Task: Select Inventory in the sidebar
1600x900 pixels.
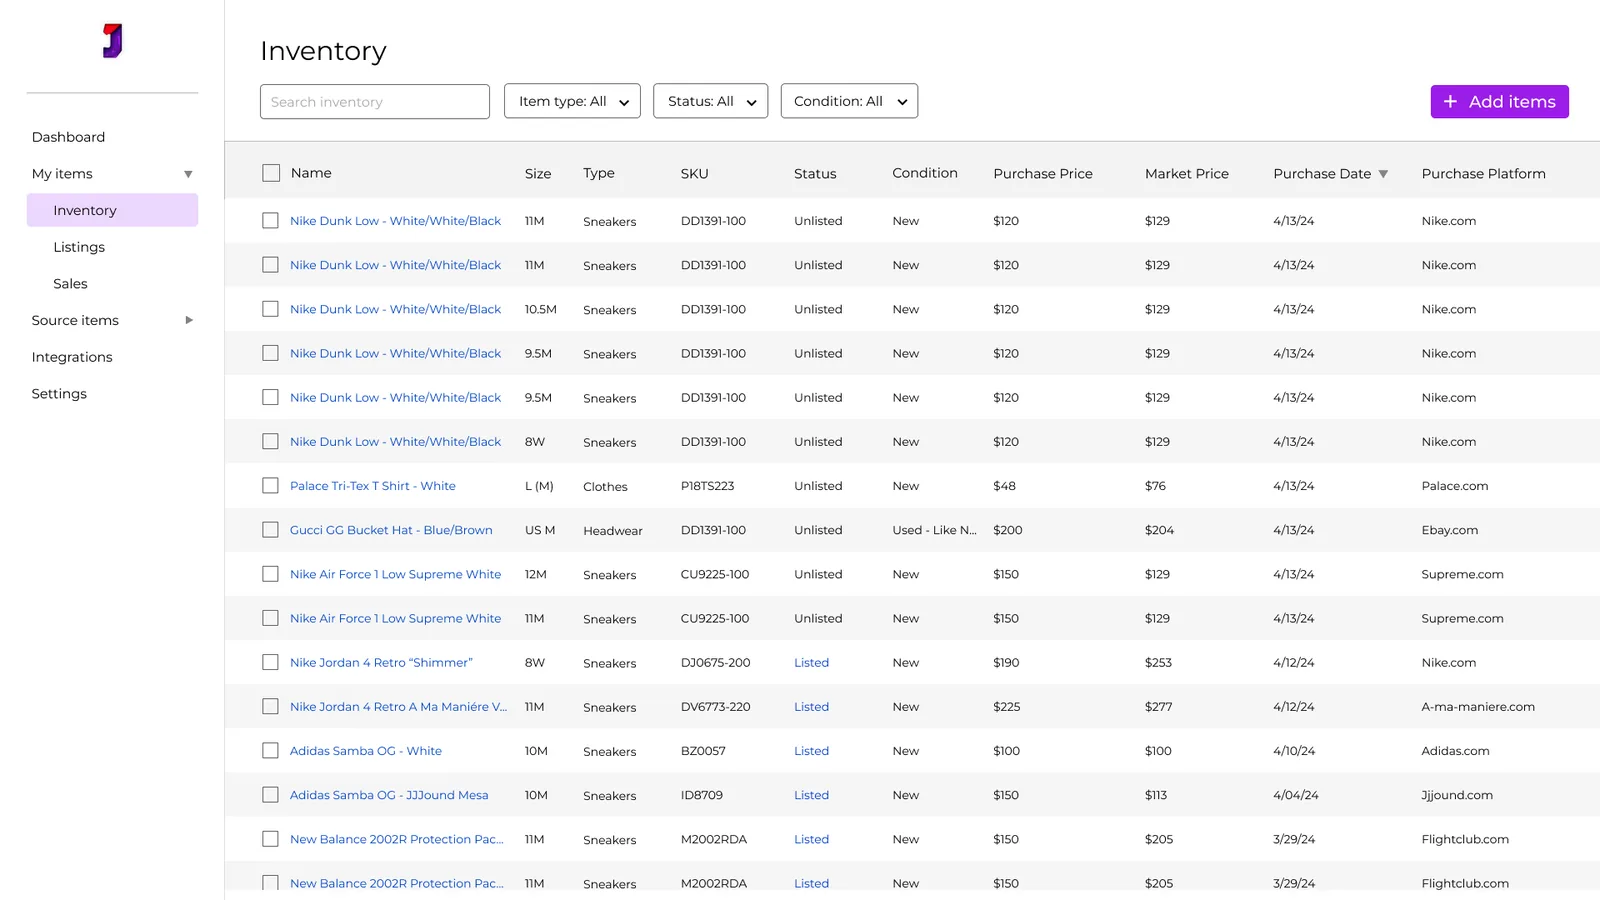Action: pyautogui.click(x=112, y=210)
